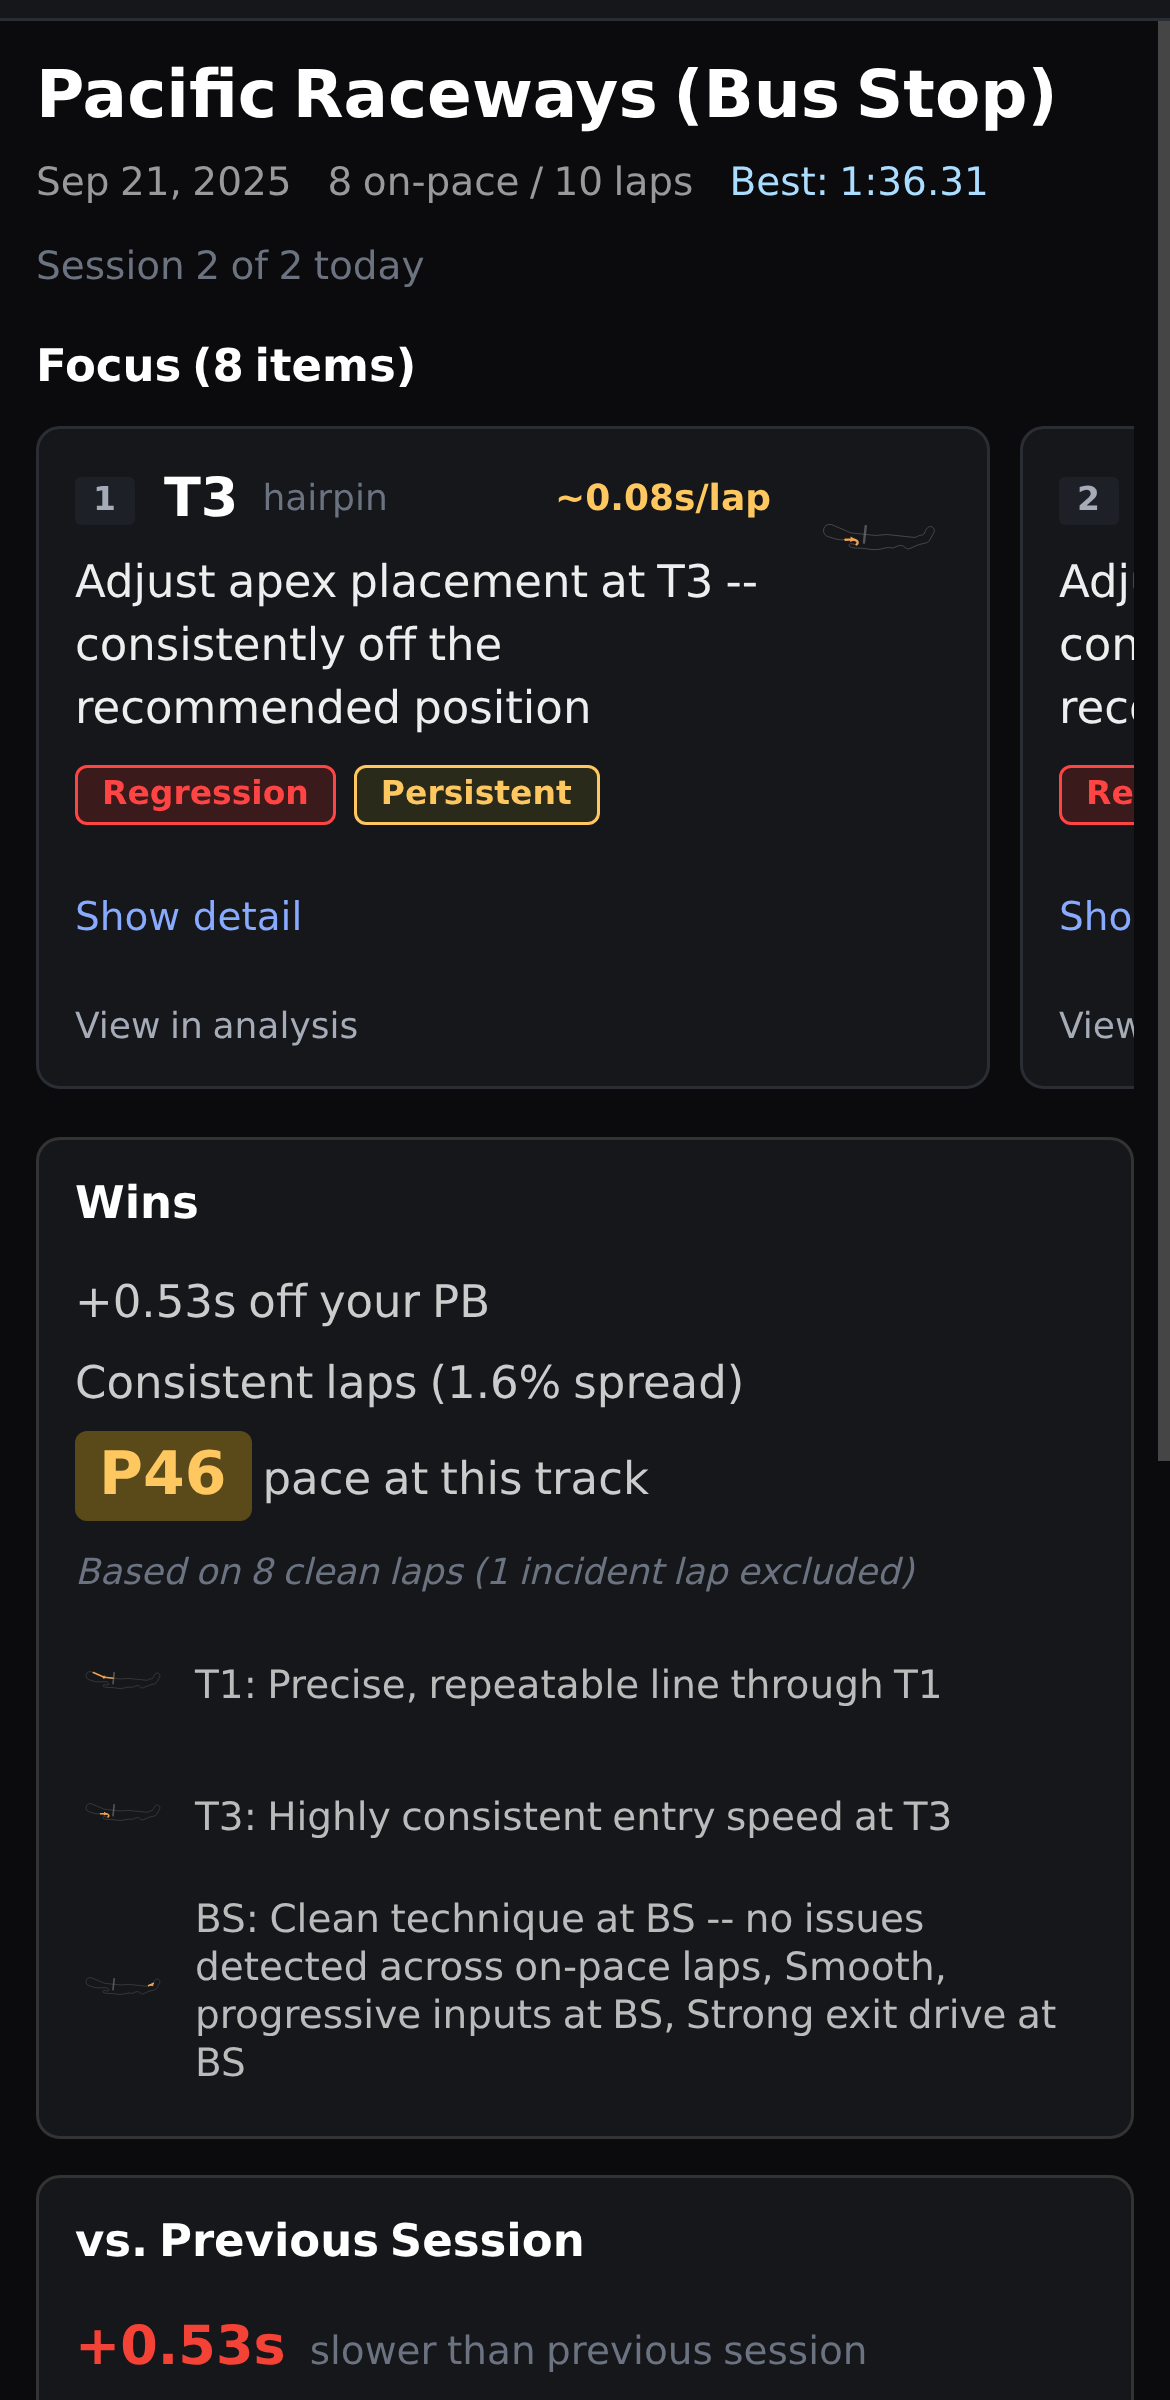Click the Best: 1:36.31 lap time link

[x=858, y=181]
